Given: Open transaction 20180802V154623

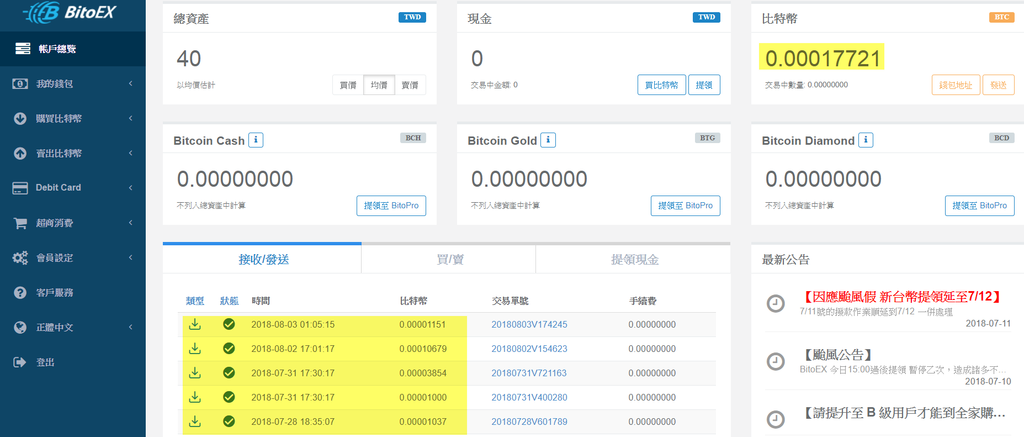Looking at the screenshot, I should coord(529,349).
